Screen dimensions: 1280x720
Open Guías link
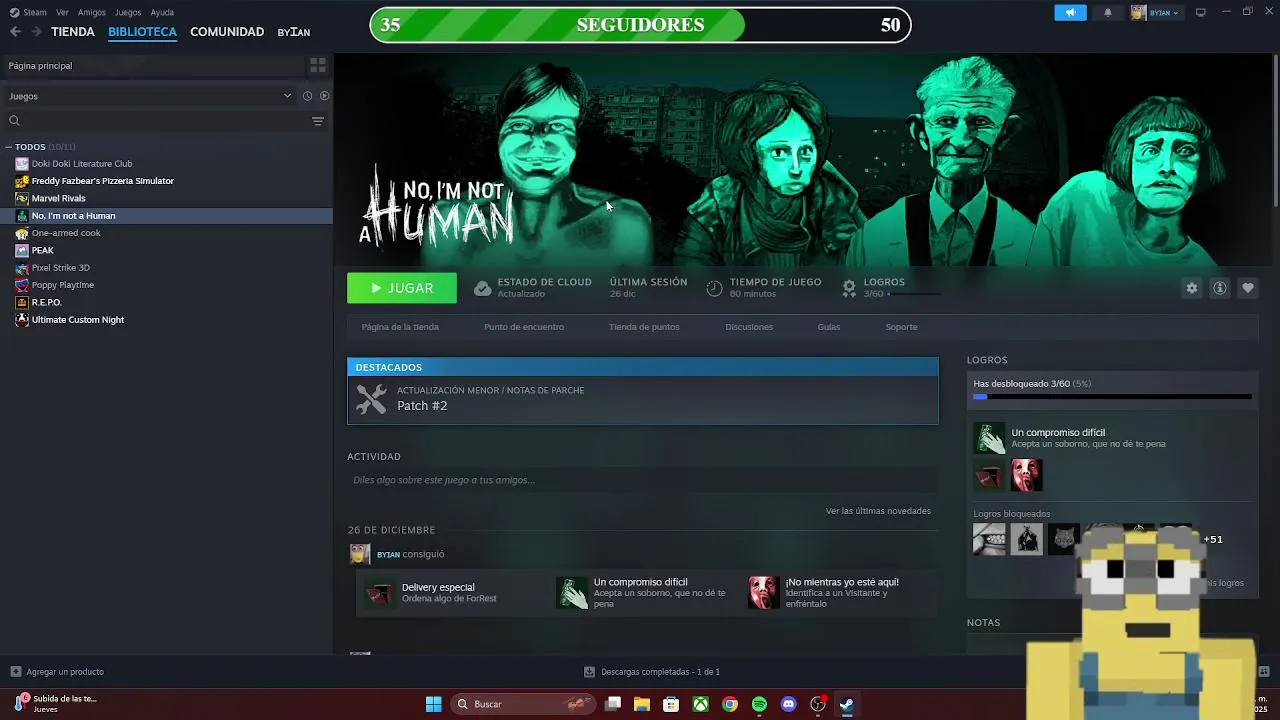tap(829, 327)
